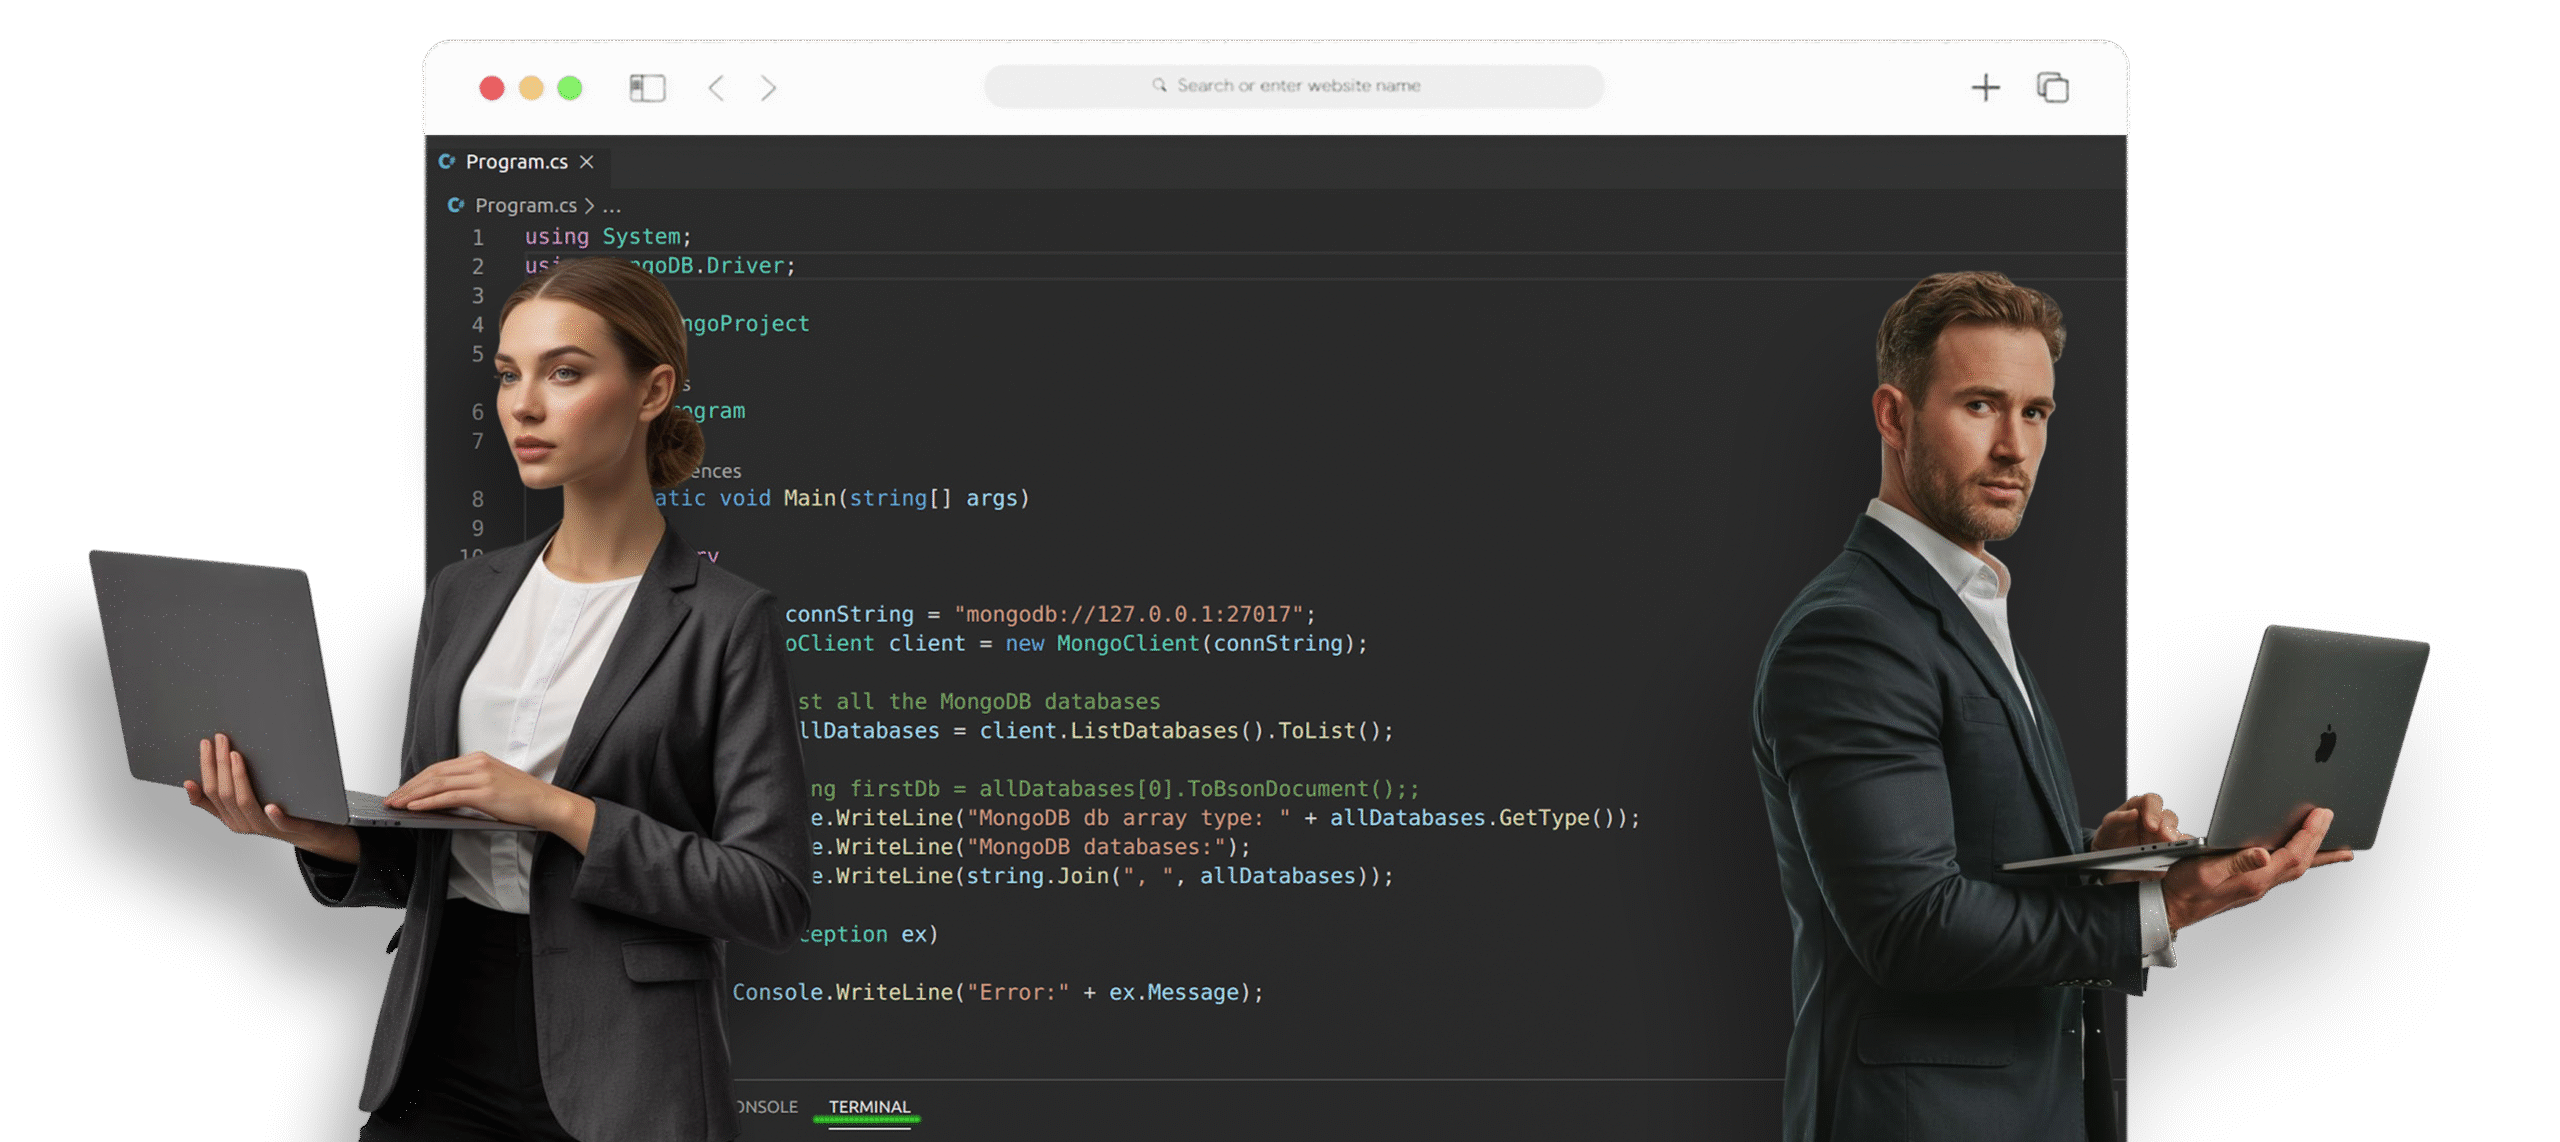
Task: Click line number 1 in the gutter
Action: pyautogui.click(x=478, y=237)
